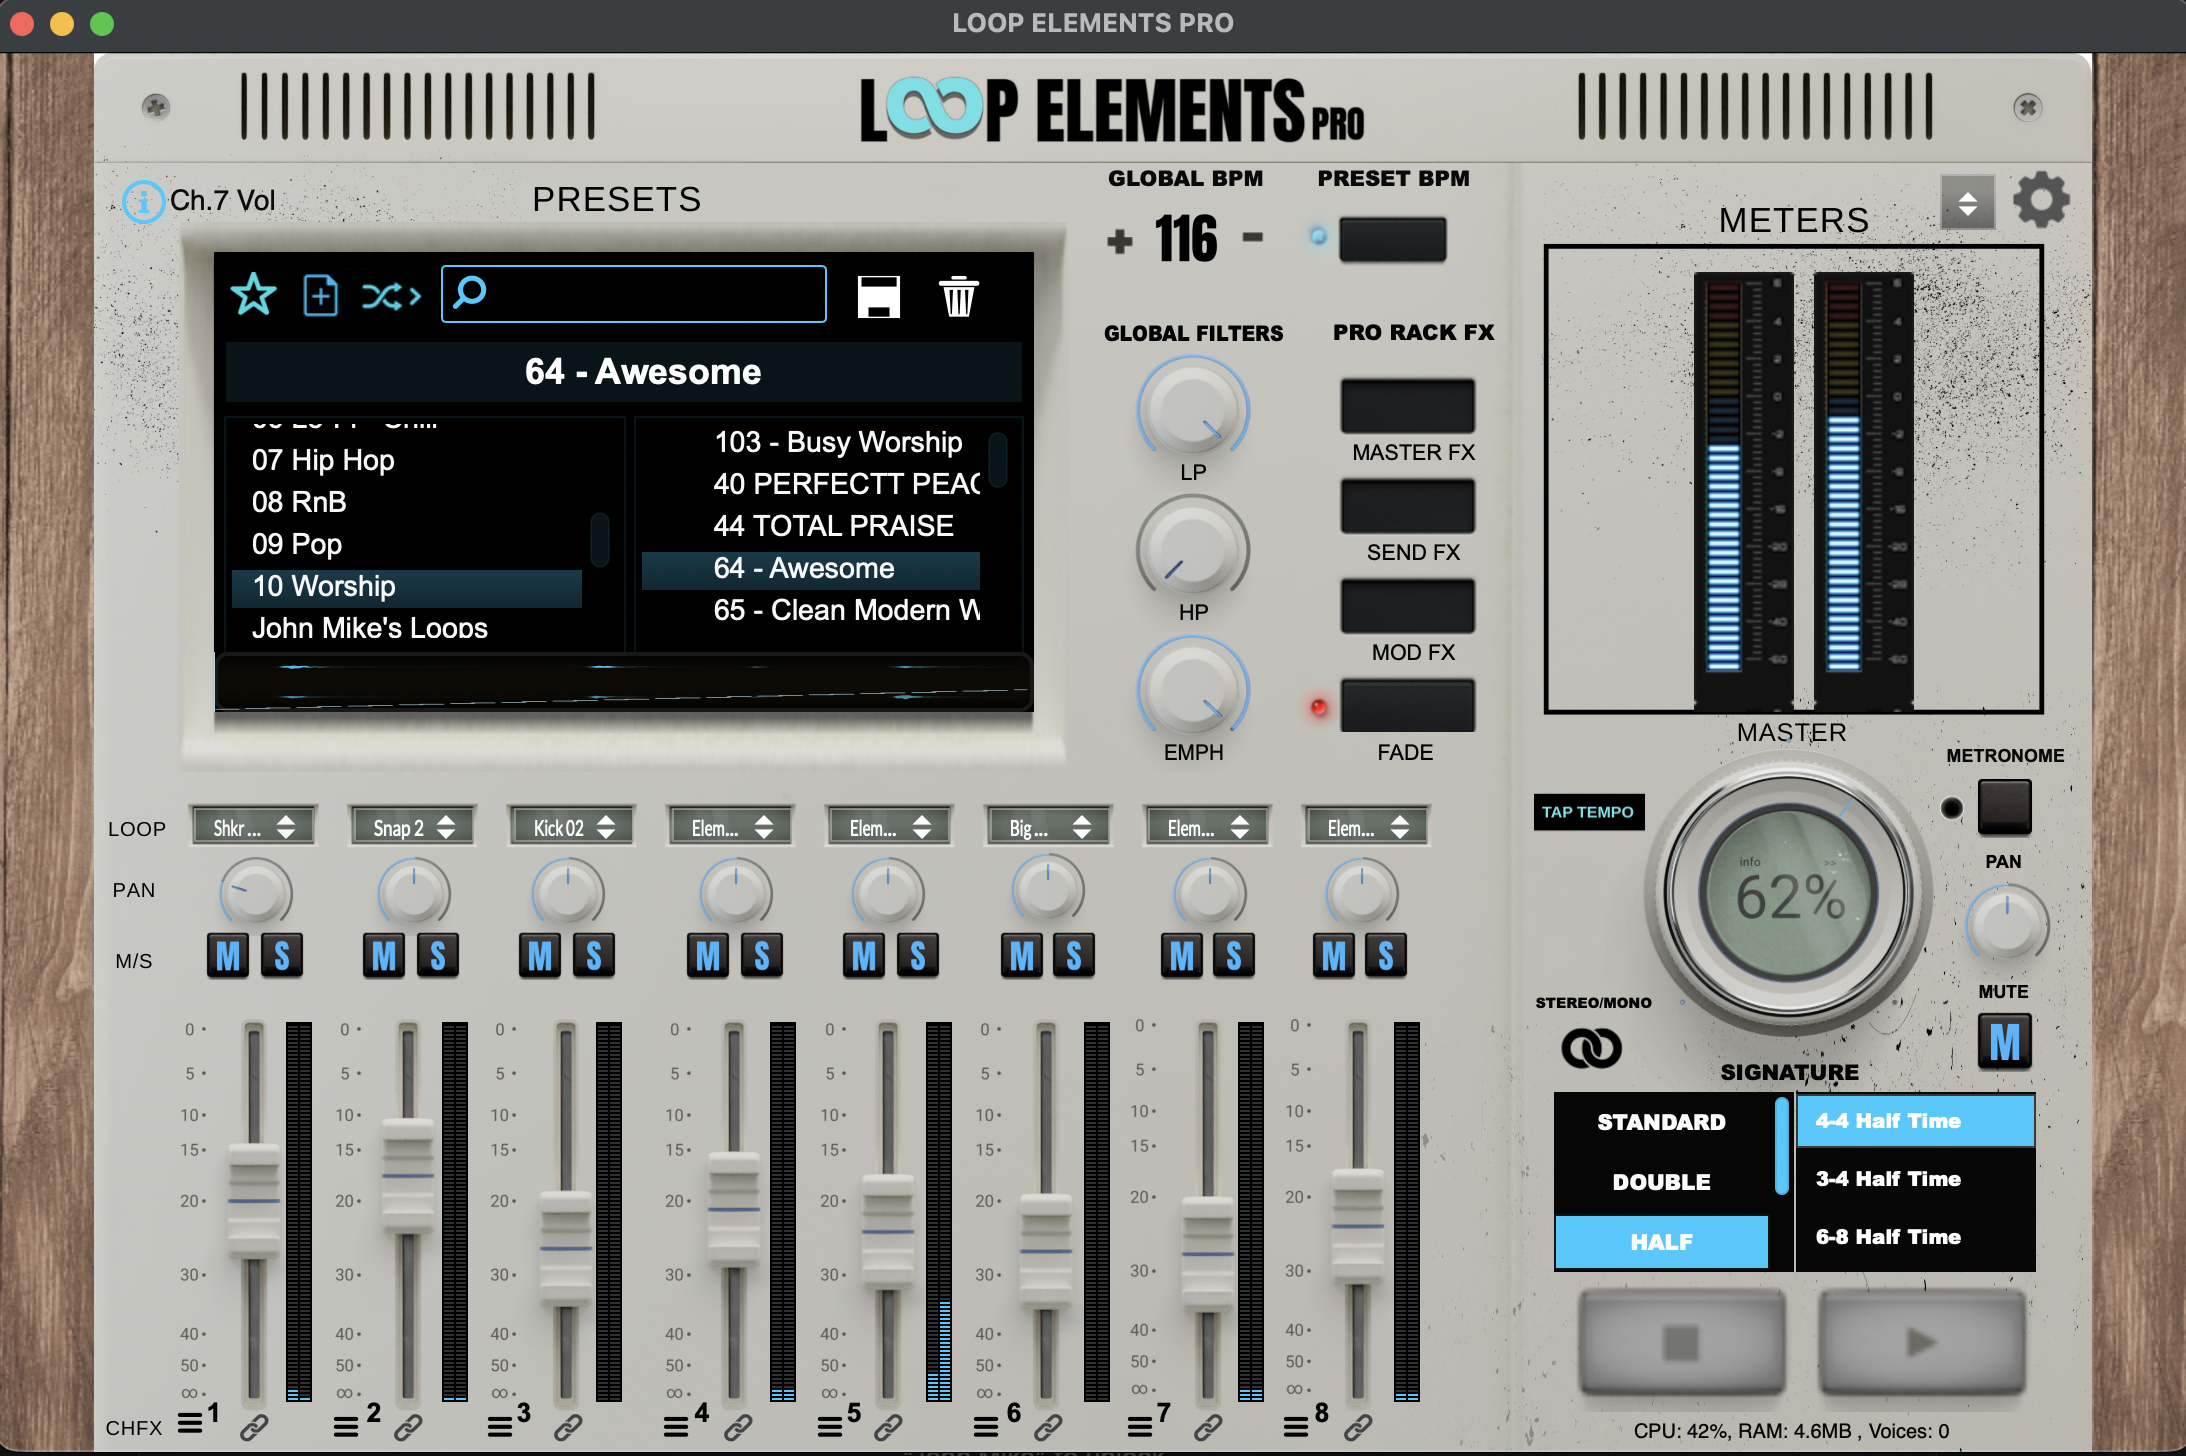
Task: Solo channel 4 with S button
Action: tap(762, 956)
